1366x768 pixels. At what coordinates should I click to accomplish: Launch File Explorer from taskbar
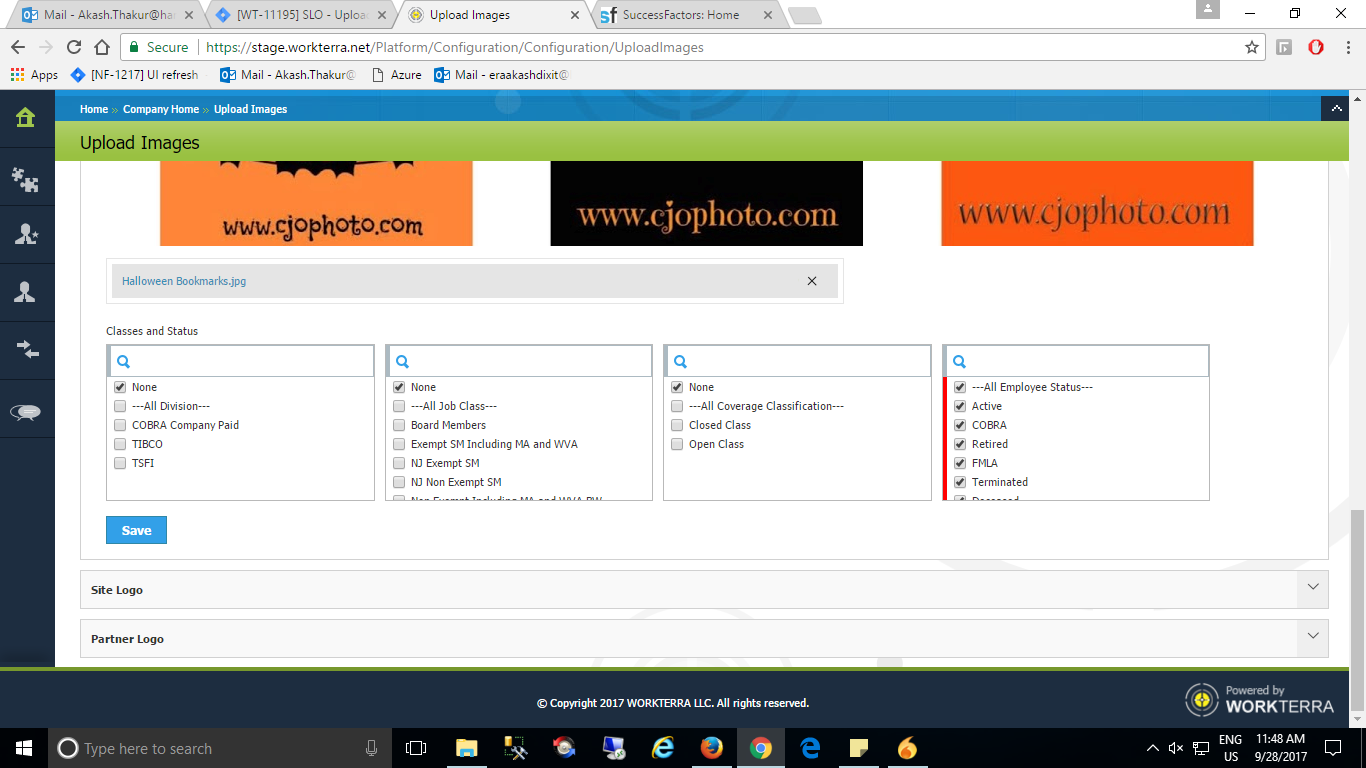467,748
